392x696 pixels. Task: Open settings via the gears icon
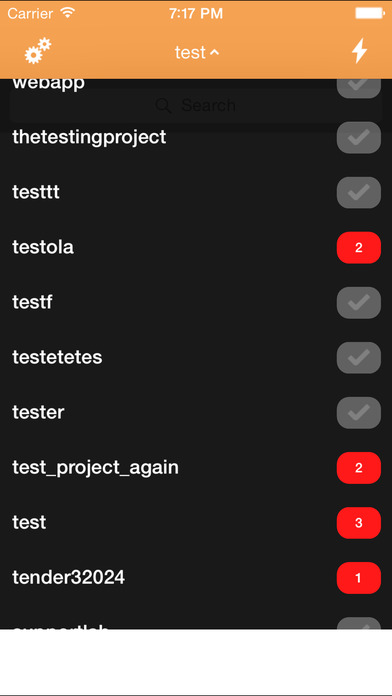tap(38, 51)
